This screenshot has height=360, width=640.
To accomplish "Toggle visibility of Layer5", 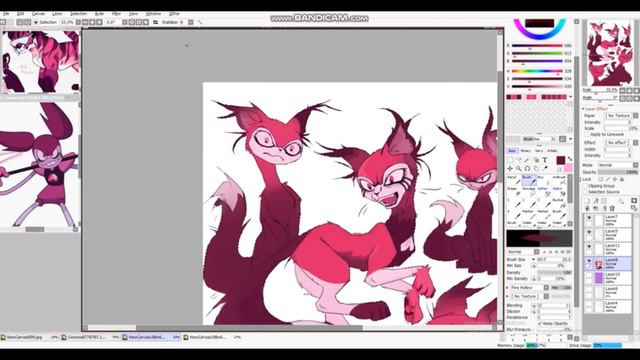I will click(x=589, y=233).
